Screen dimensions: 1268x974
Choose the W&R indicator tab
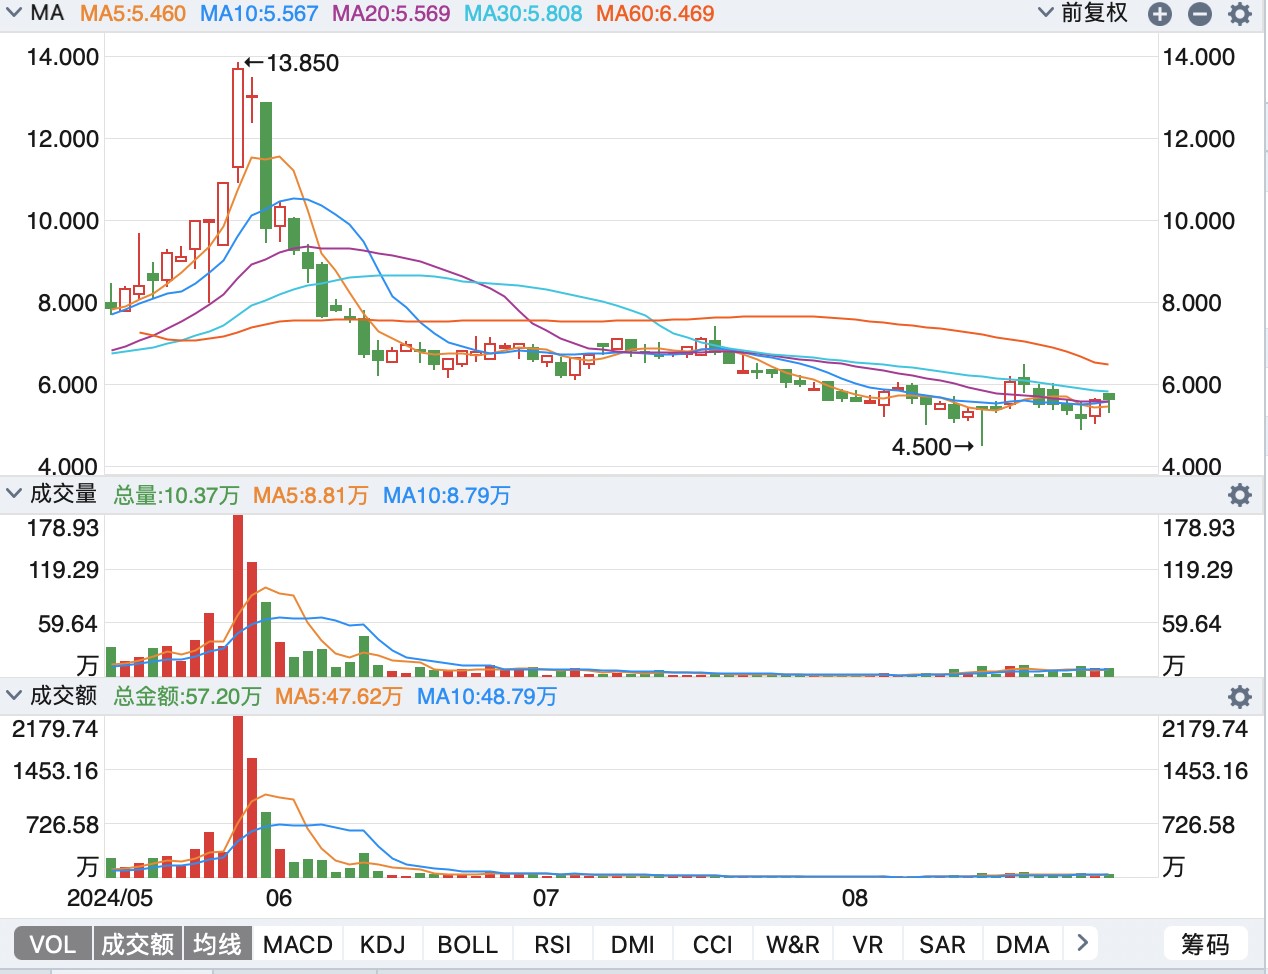[x=792, y=944]
